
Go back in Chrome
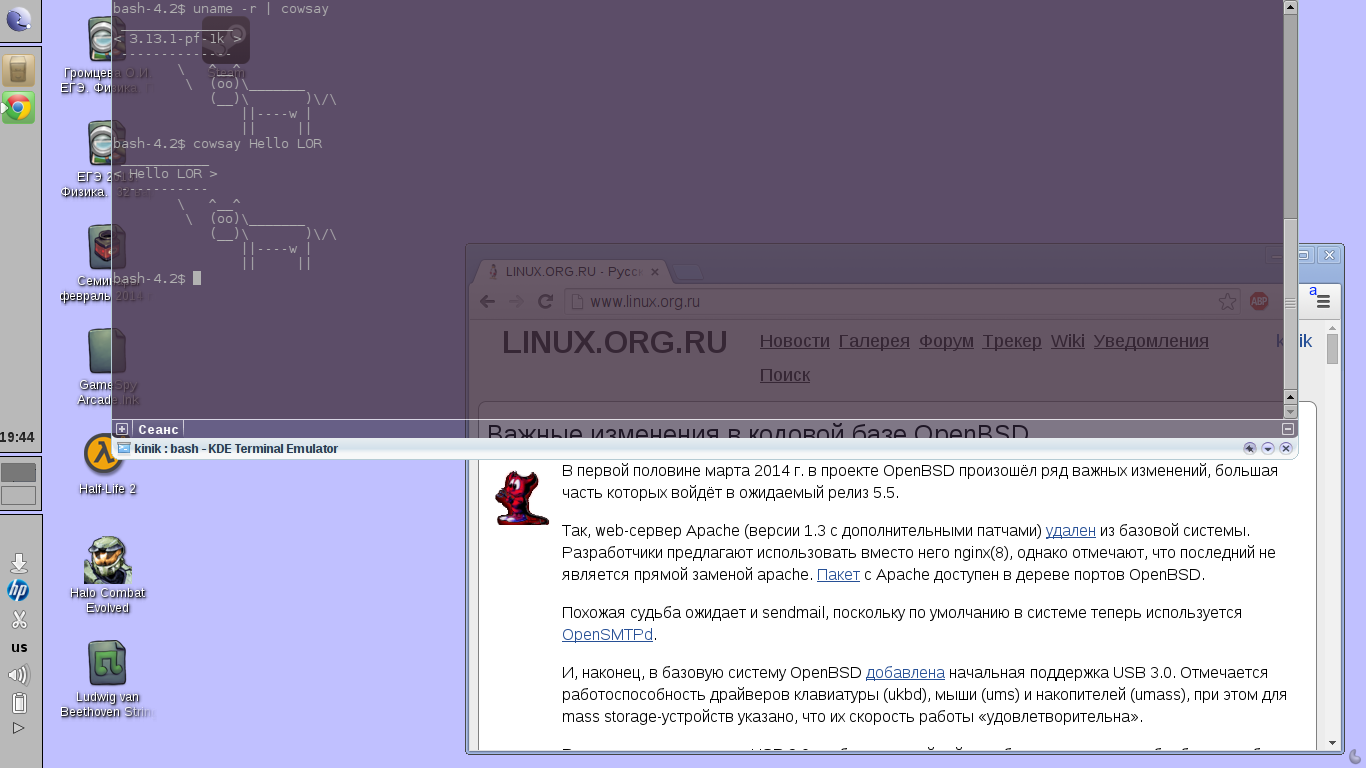click(x=487, y=301)
